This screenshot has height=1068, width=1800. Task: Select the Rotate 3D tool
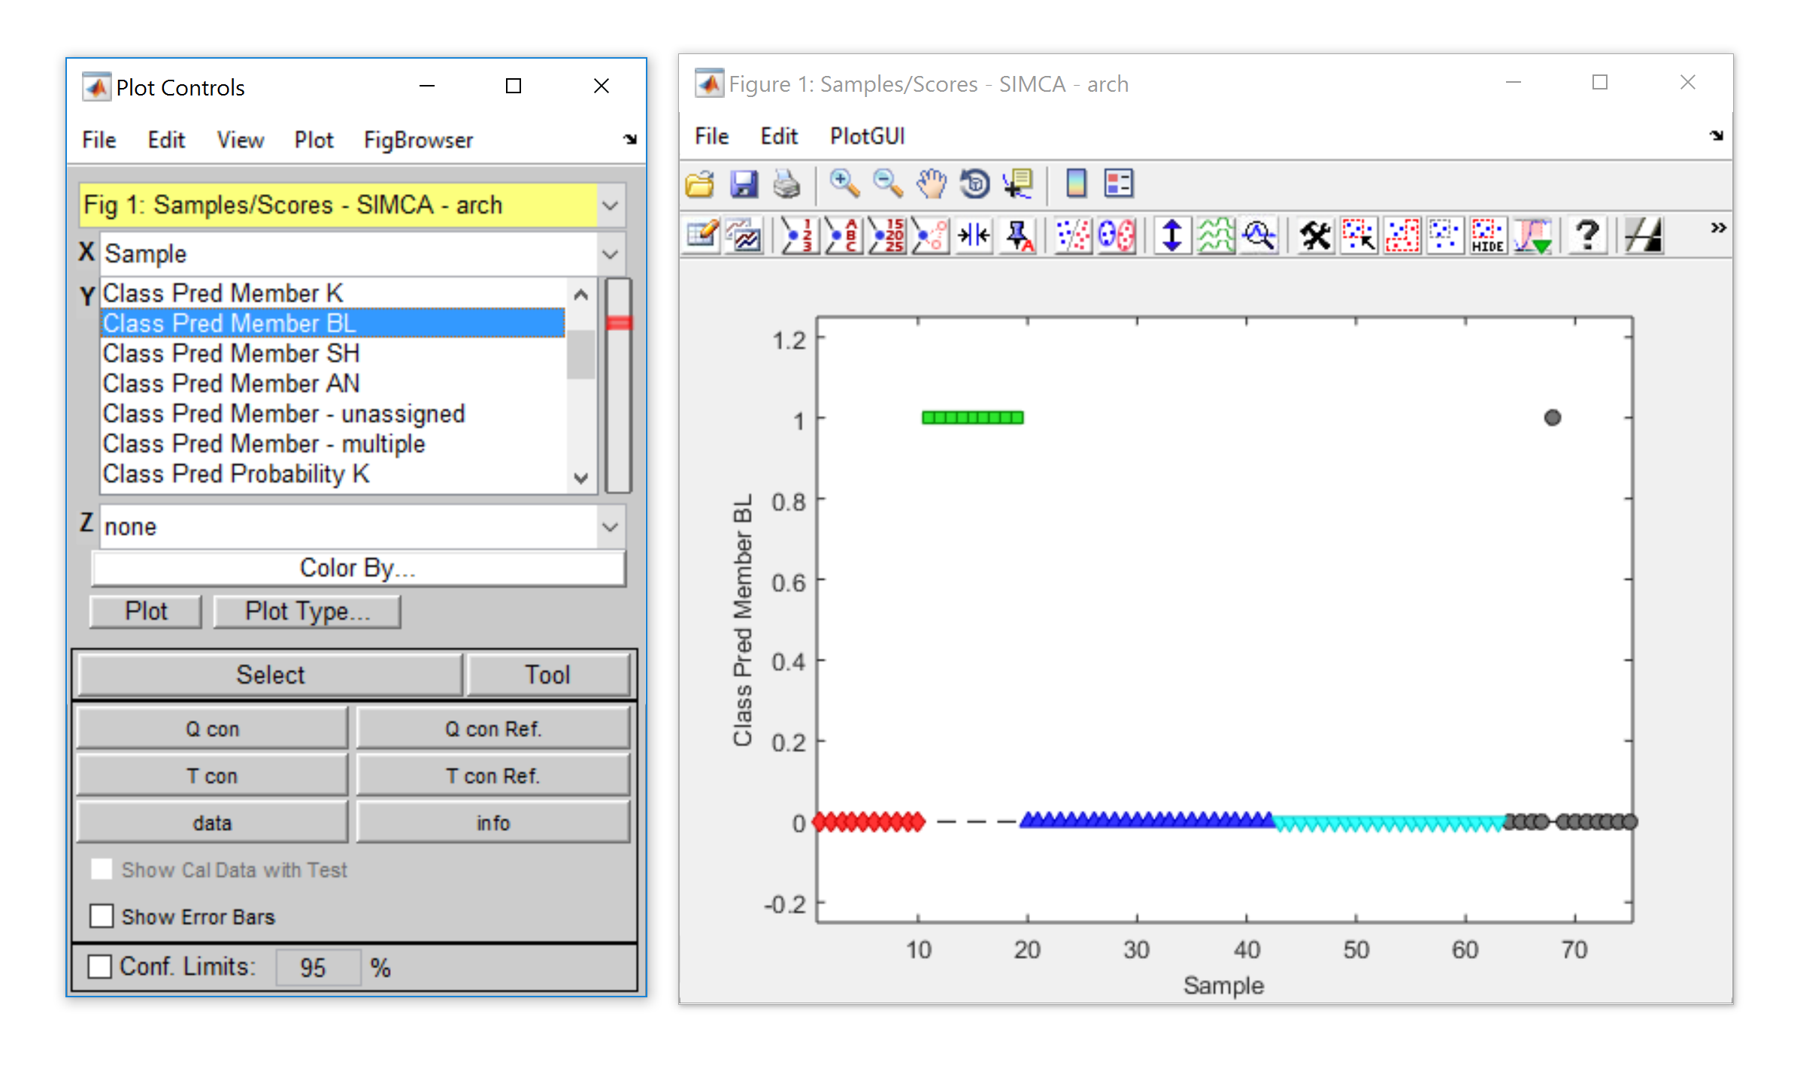click(x=974, y=184)
